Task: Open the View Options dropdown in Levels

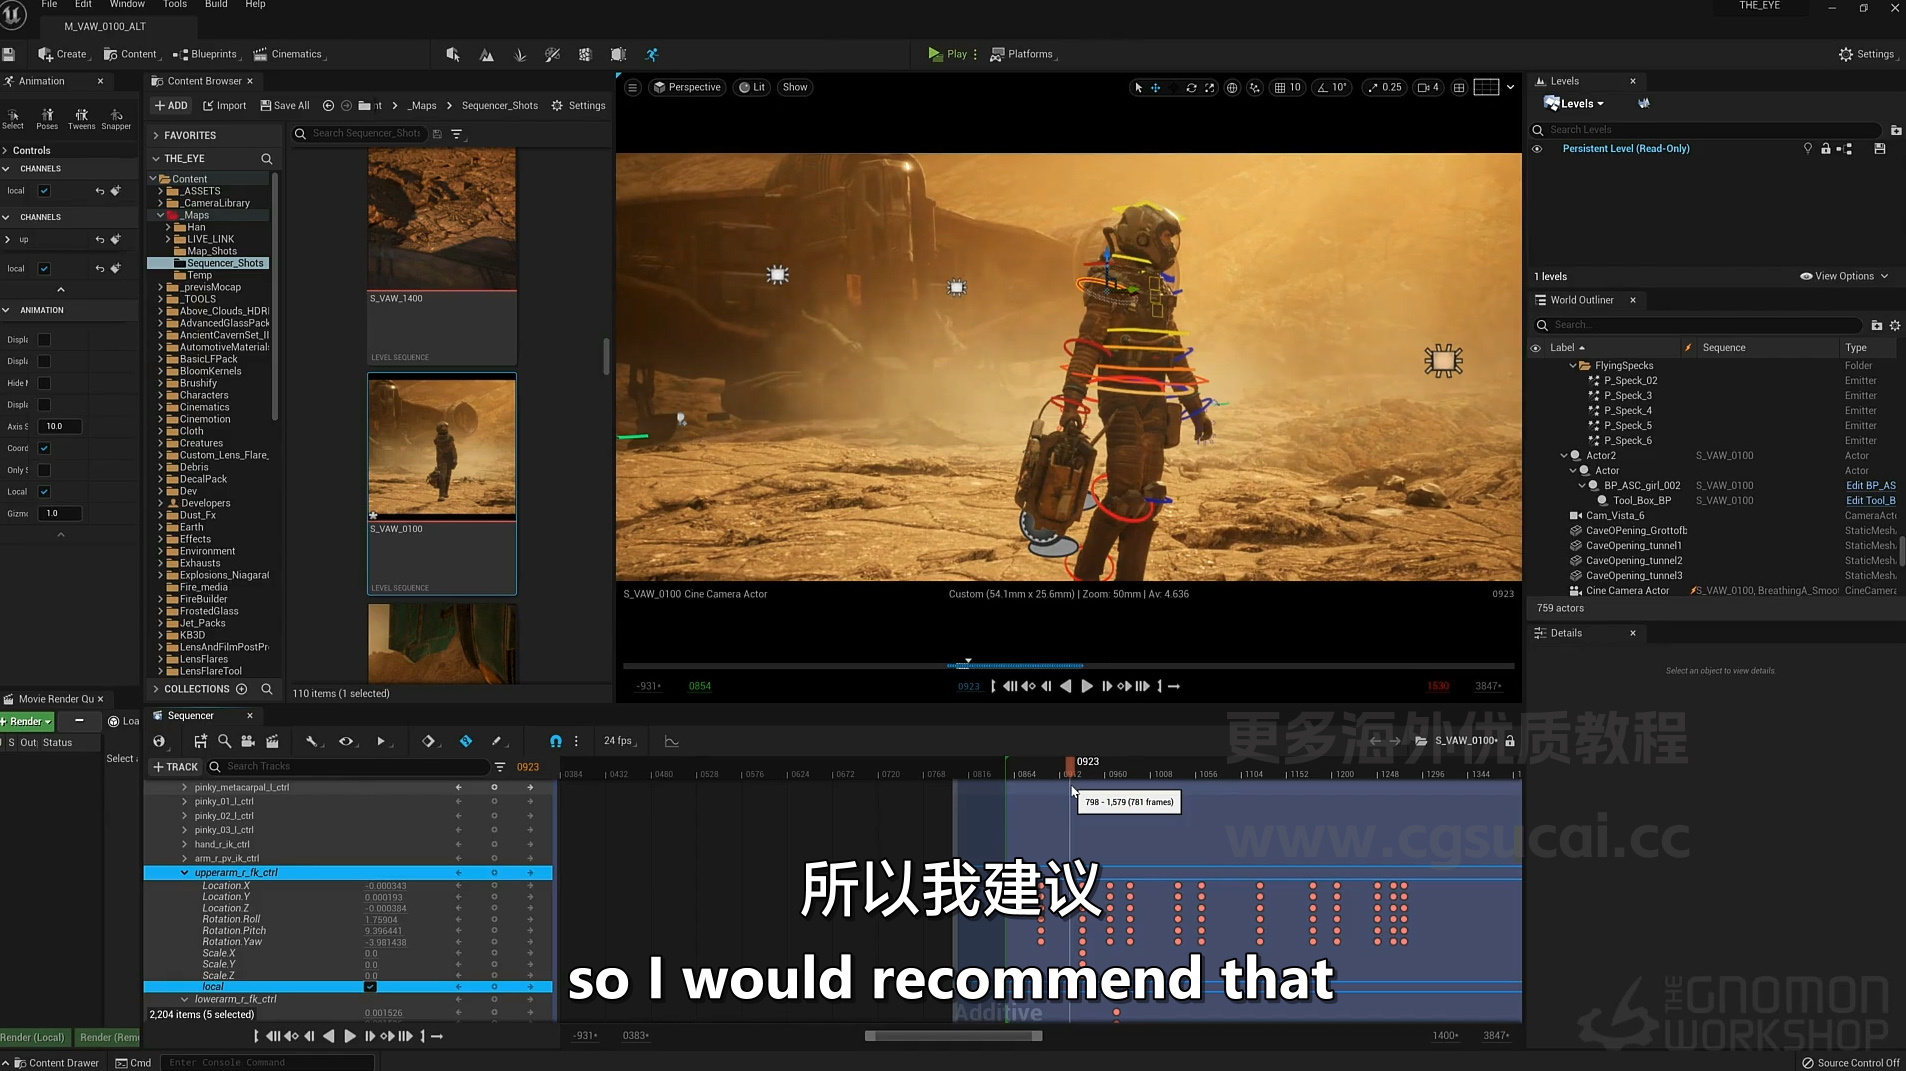Action: (1844, 277)
